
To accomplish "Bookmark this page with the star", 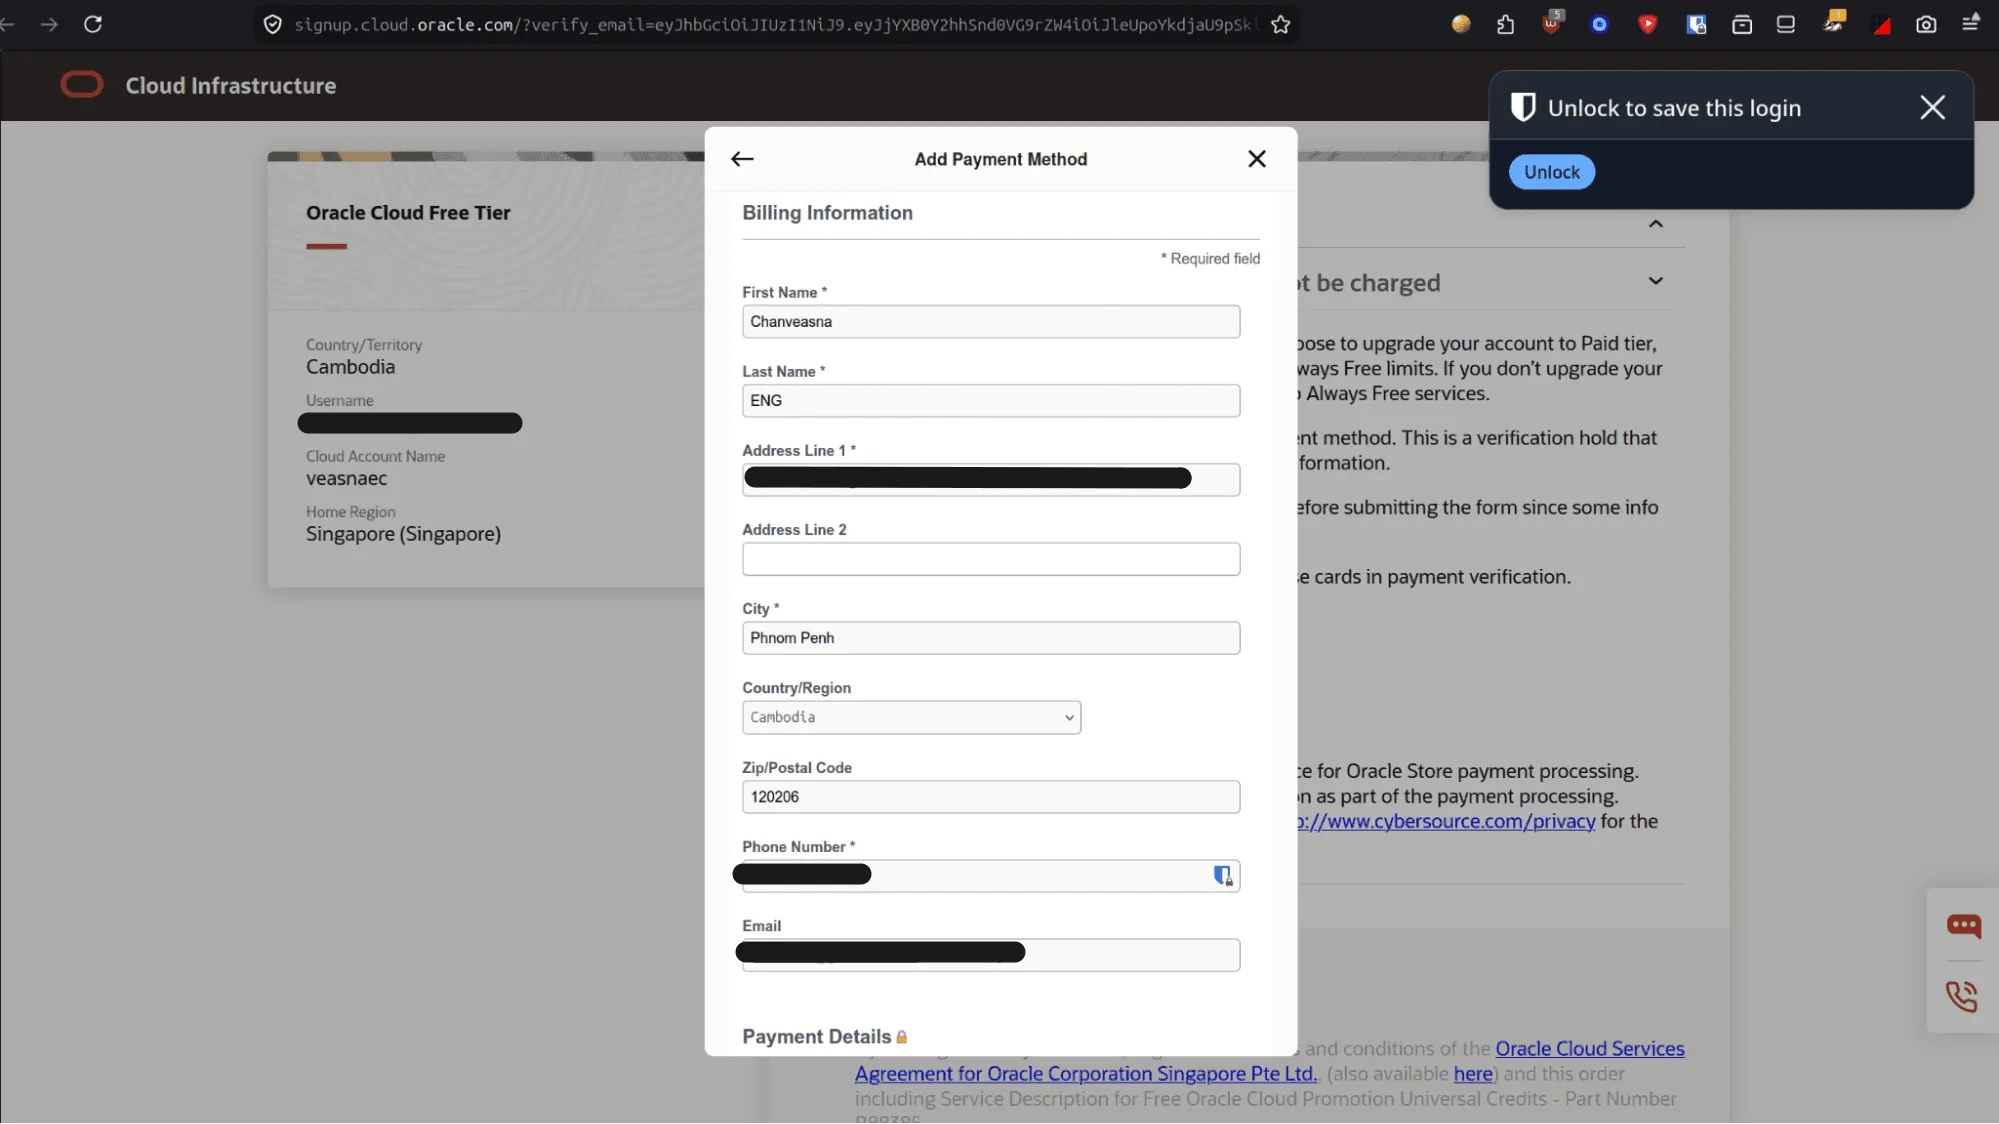I will tap(1281, 24).
